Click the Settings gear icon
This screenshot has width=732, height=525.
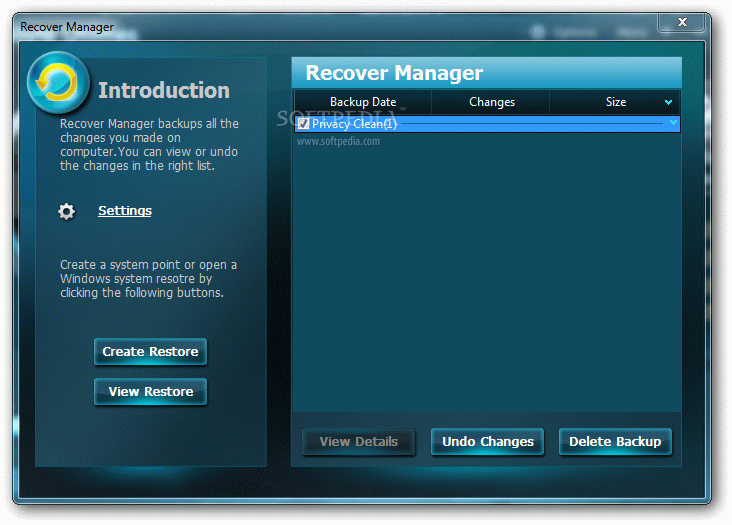[66, 211]
